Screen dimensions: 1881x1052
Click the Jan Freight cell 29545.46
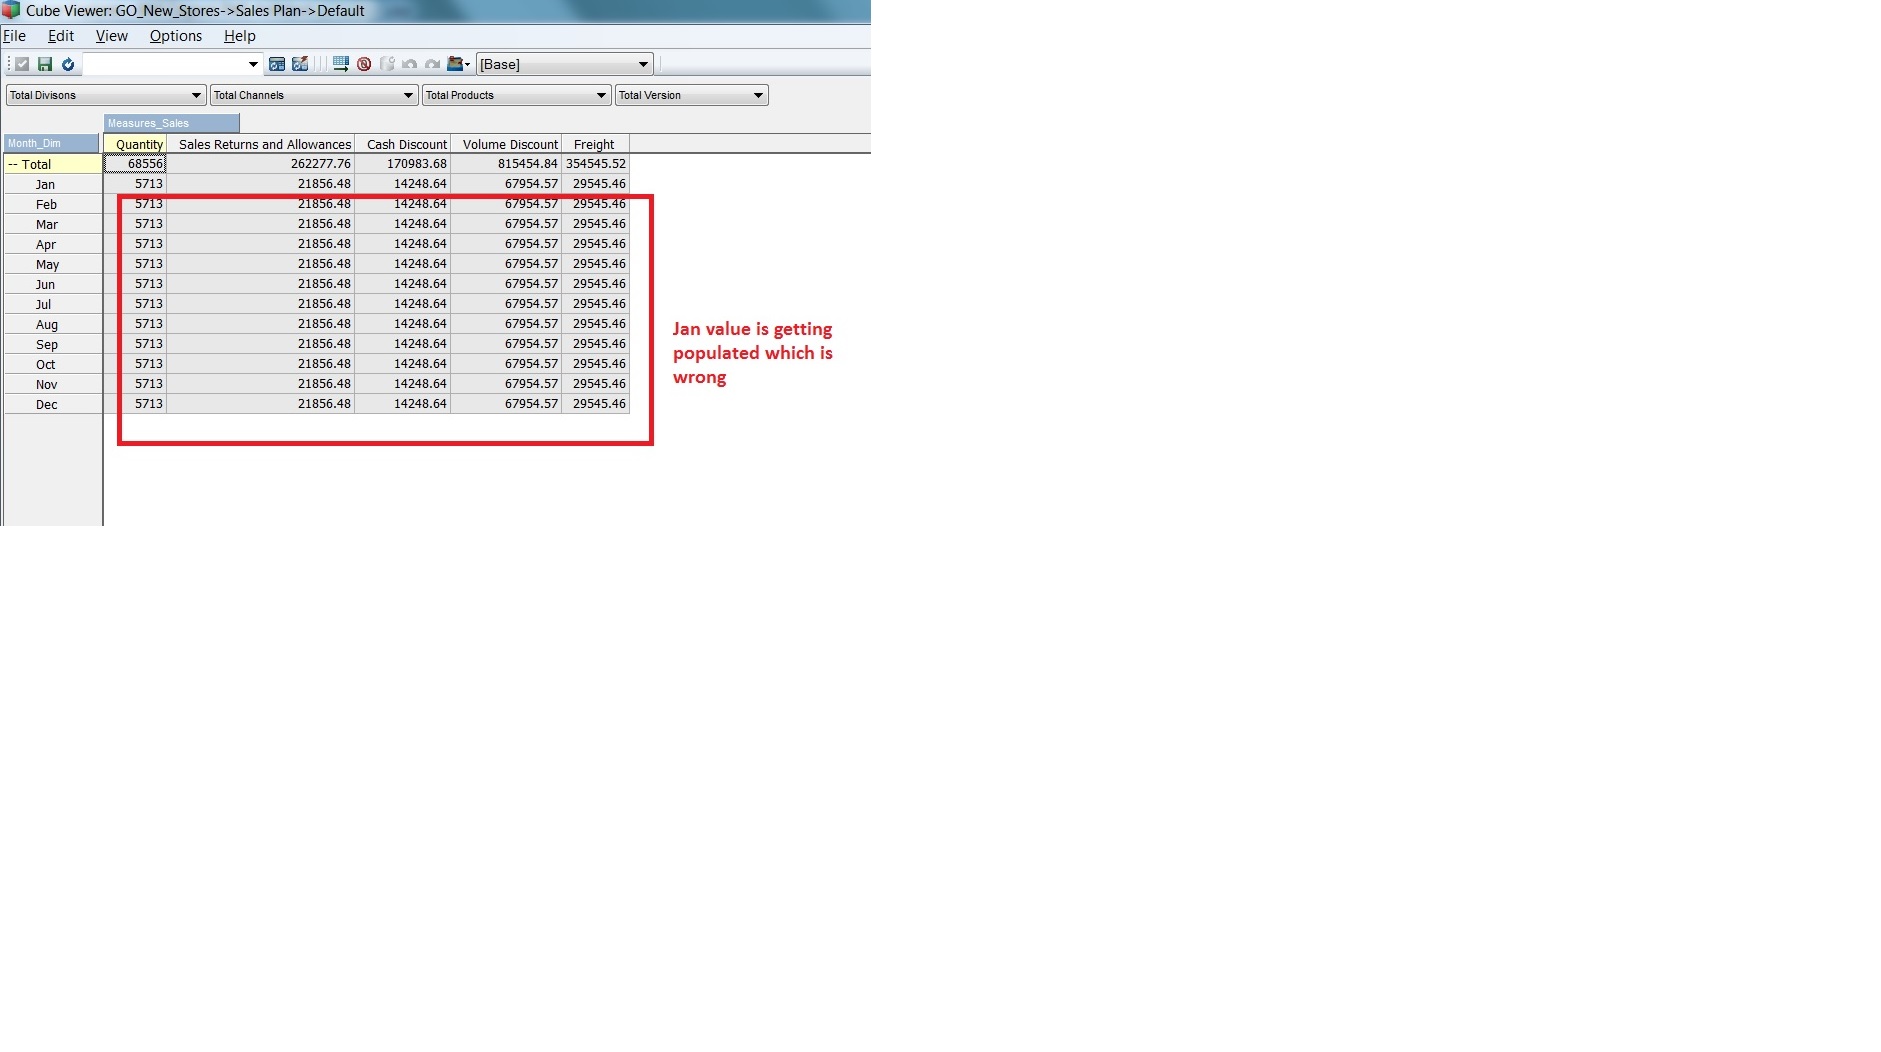point(595,184)
